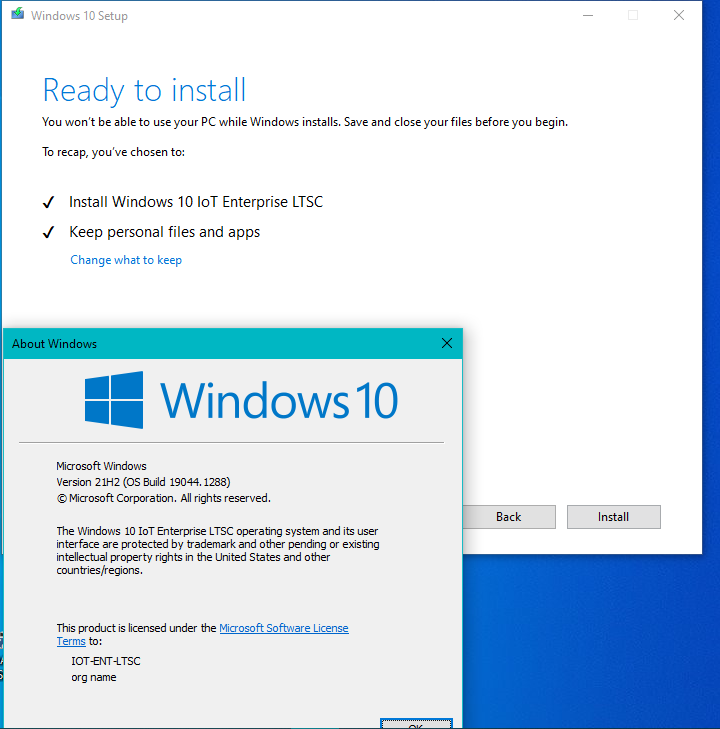This screenshot has width=720, height=729.
Task: Click Keep personal files and apps text
Action: click(165, 232)
